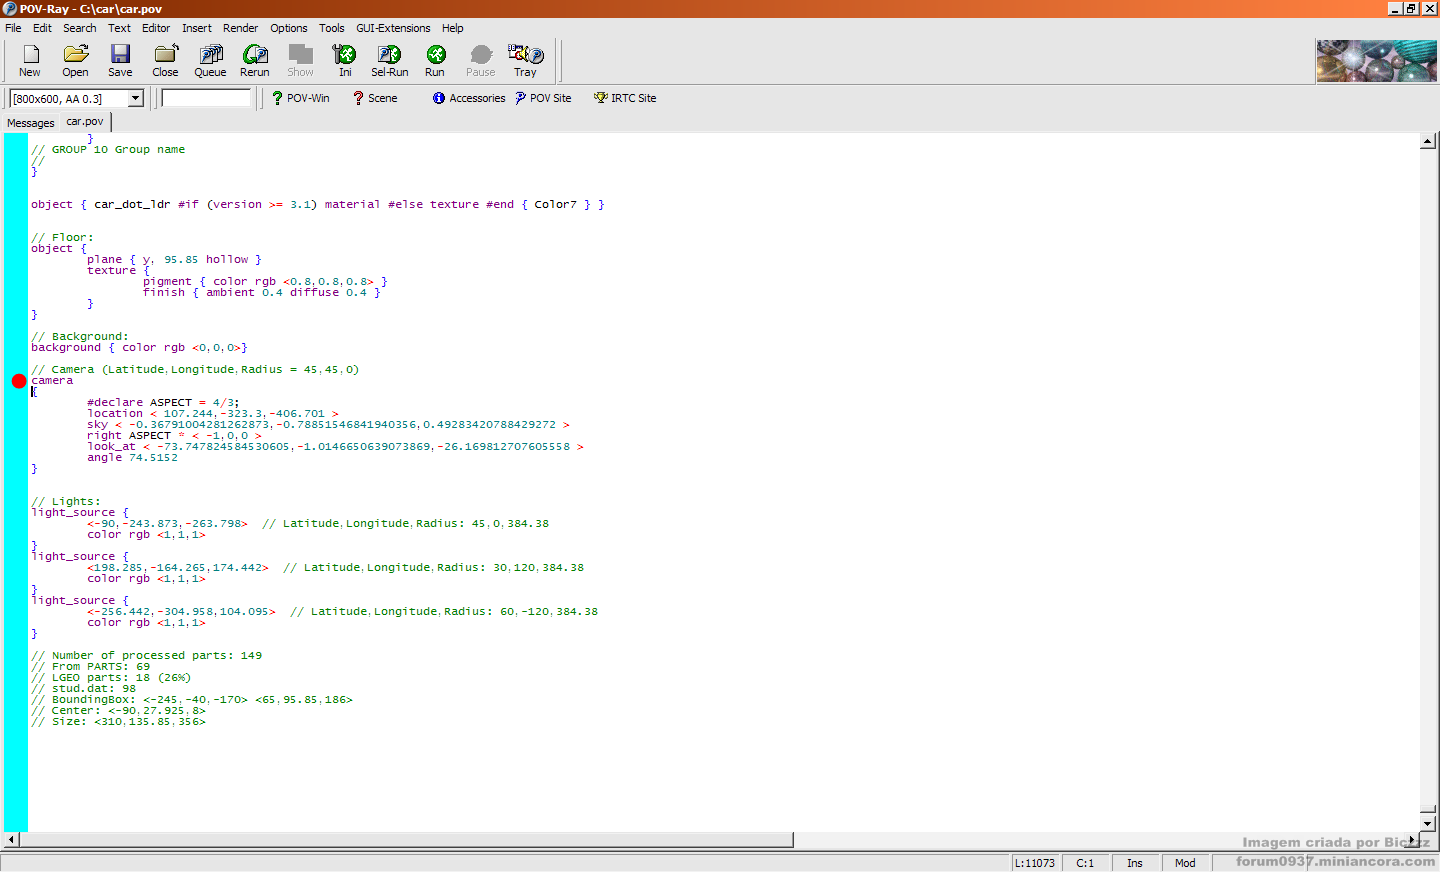Edit the Ini file
1440x872 pixels.
345,61
